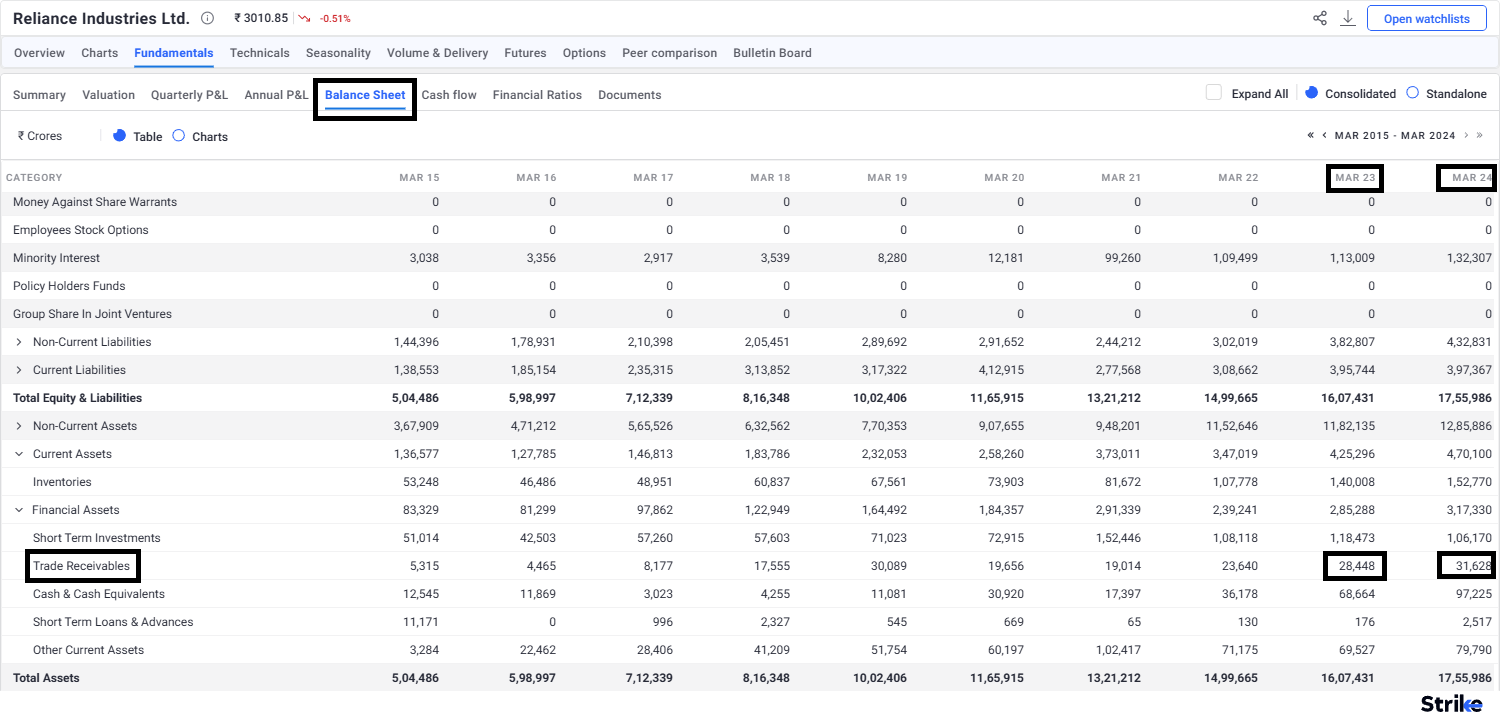Click the Other Current Assets row label
Viewport: 1500px width, 726px height.
[x=88, y=650]
